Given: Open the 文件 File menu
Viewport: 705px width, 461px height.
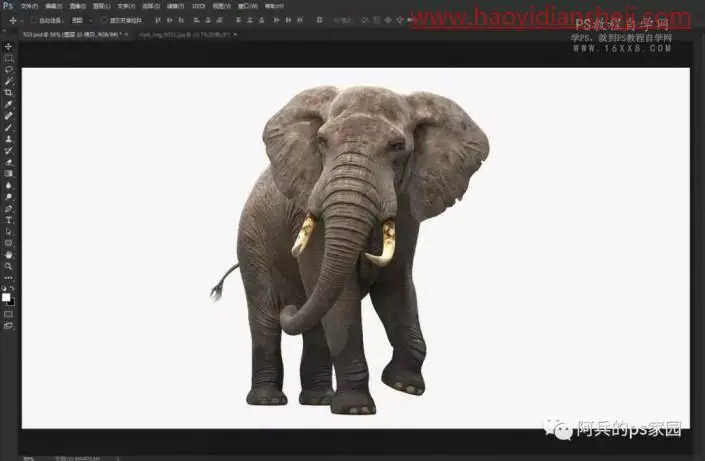Looking at the screenshot, I should pyautogui.click(x=29, y=6).
